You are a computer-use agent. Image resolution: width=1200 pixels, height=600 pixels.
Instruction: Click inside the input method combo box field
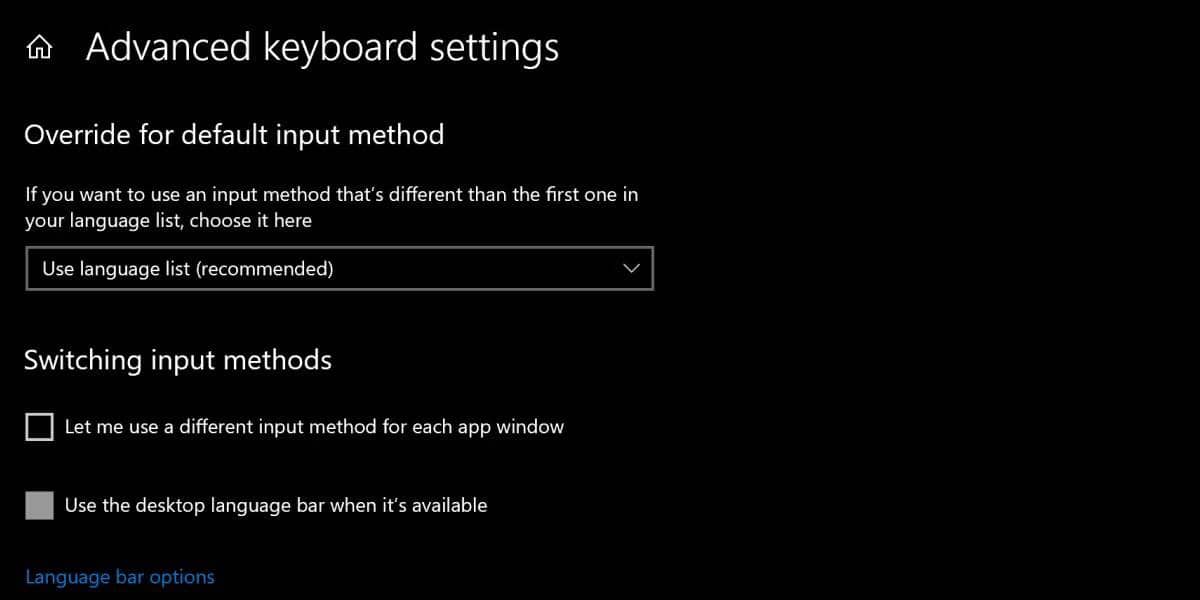point(300,268)
